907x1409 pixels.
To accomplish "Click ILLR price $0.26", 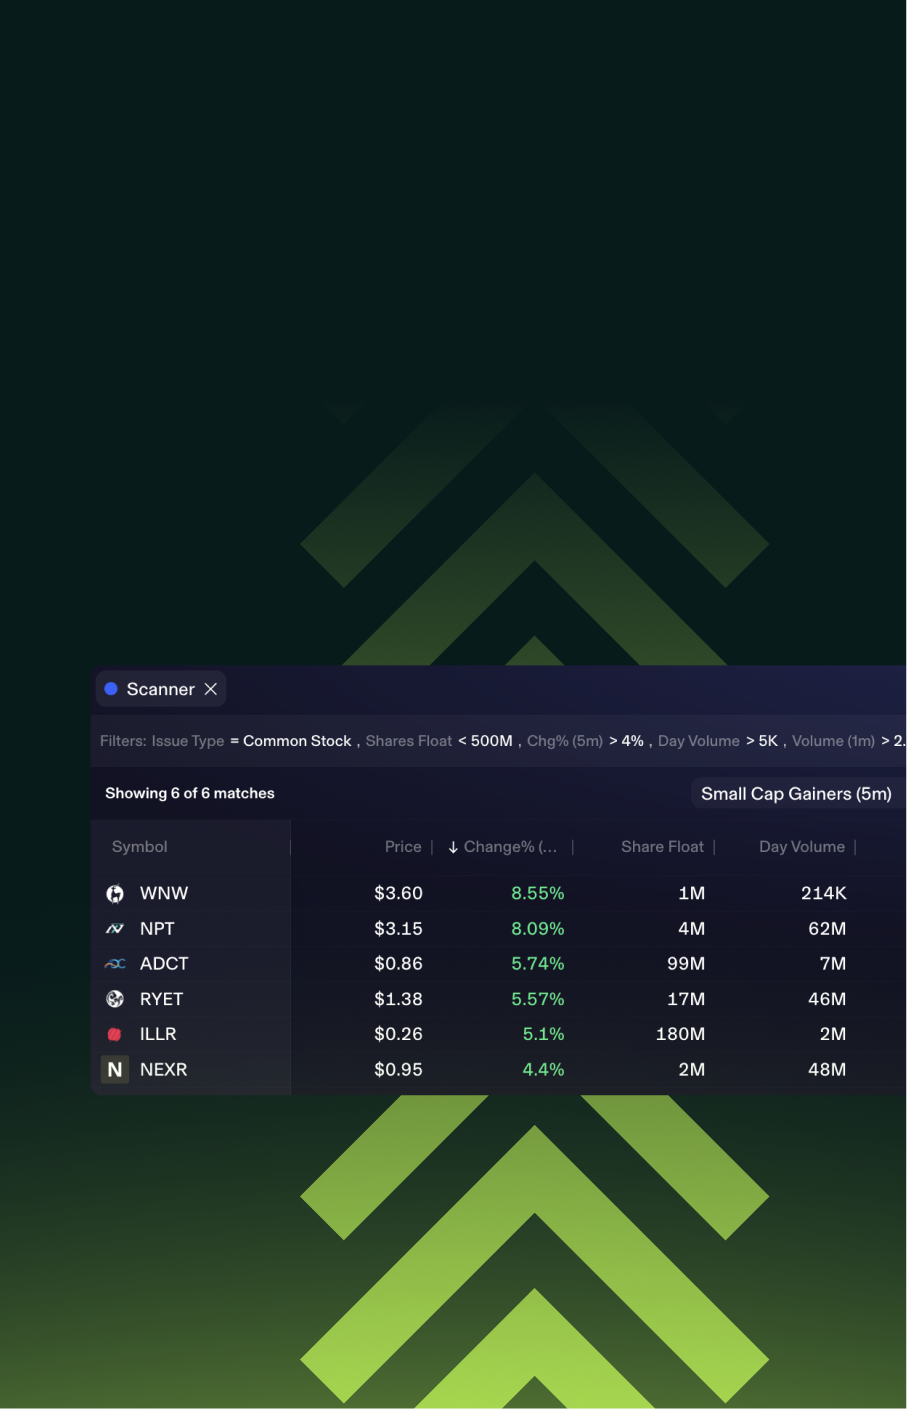I will point(398,1034).
